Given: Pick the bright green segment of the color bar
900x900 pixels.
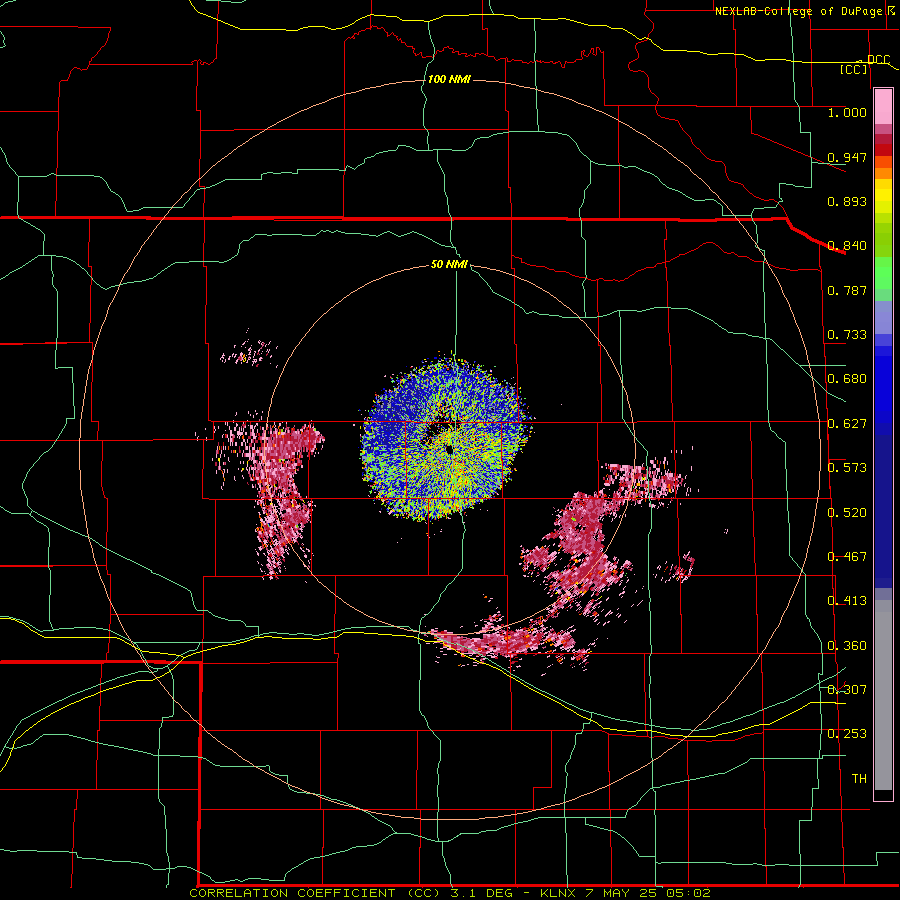Looking at the screenshot, I should 883,272.
